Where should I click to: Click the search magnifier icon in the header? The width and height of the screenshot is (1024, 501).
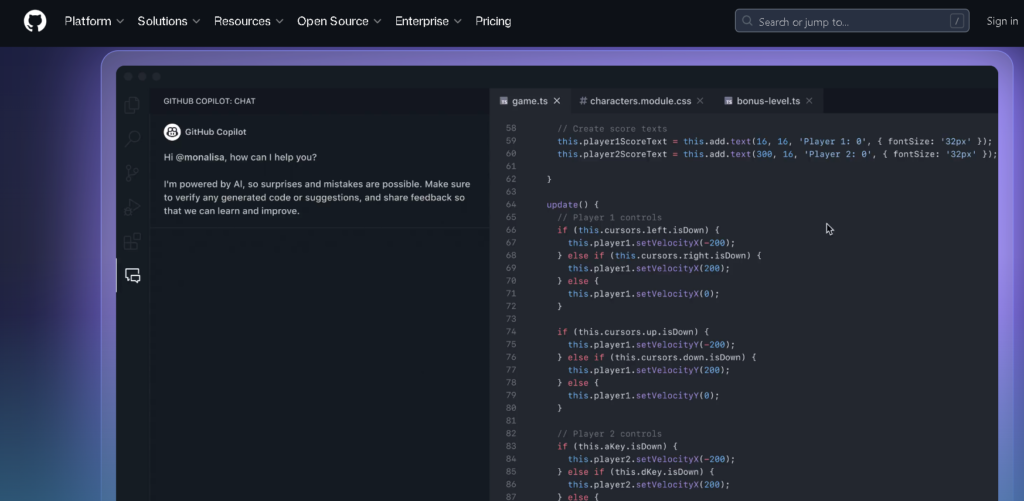(748, 22)
